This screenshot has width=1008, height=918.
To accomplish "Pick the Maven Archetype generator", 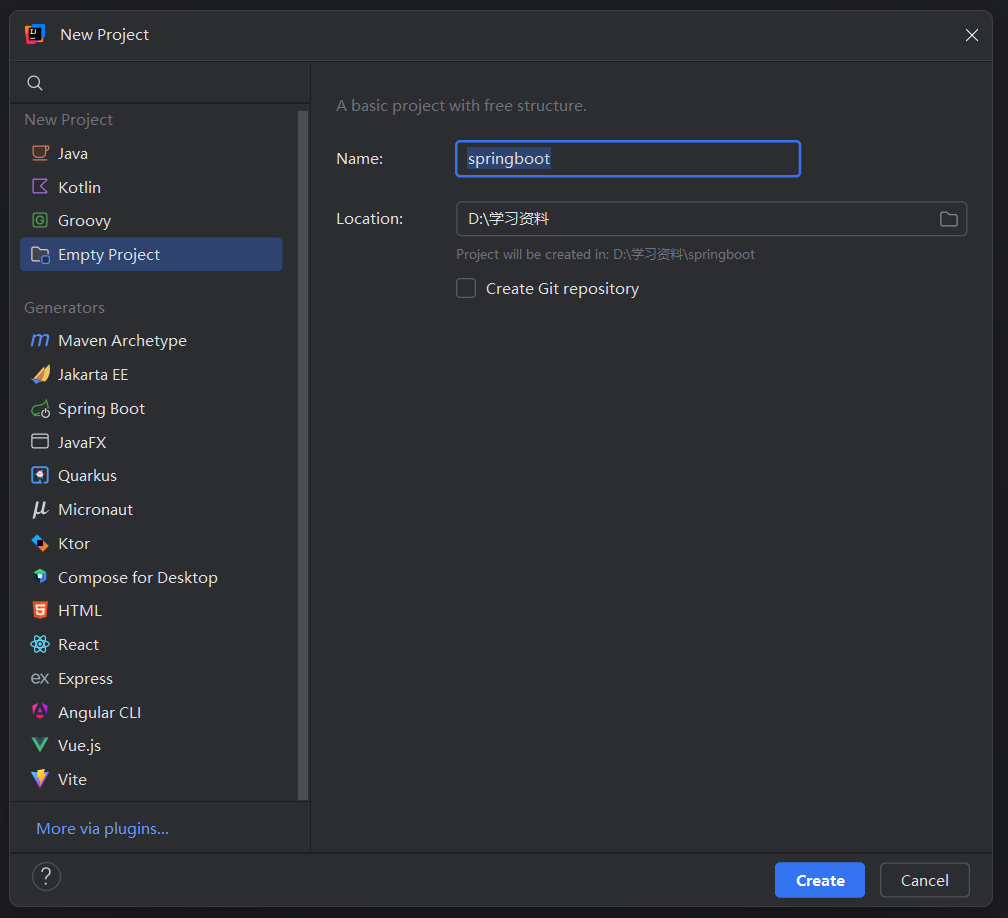I will pyautogui.click(x=151, y=340).
